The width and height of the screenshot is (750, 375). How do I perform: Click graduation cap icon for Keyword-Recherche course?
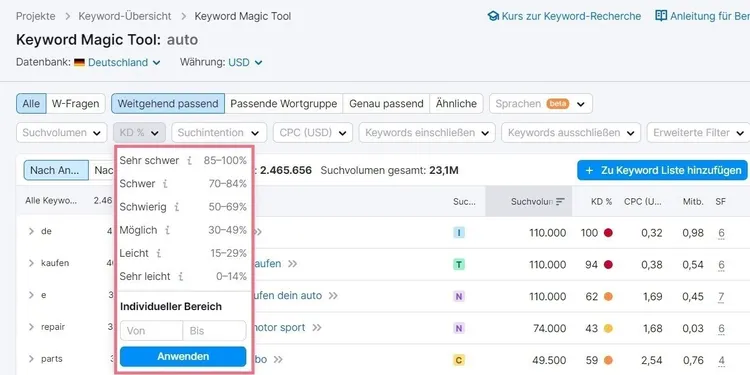pos(493,16)
